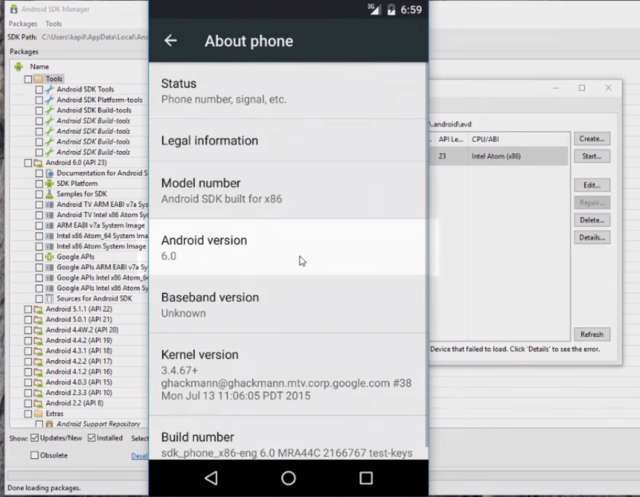The image size is (640, 497).
Task: Check the Android SDK Platform-tools checkbox
Action: click(x=39, y=100)
